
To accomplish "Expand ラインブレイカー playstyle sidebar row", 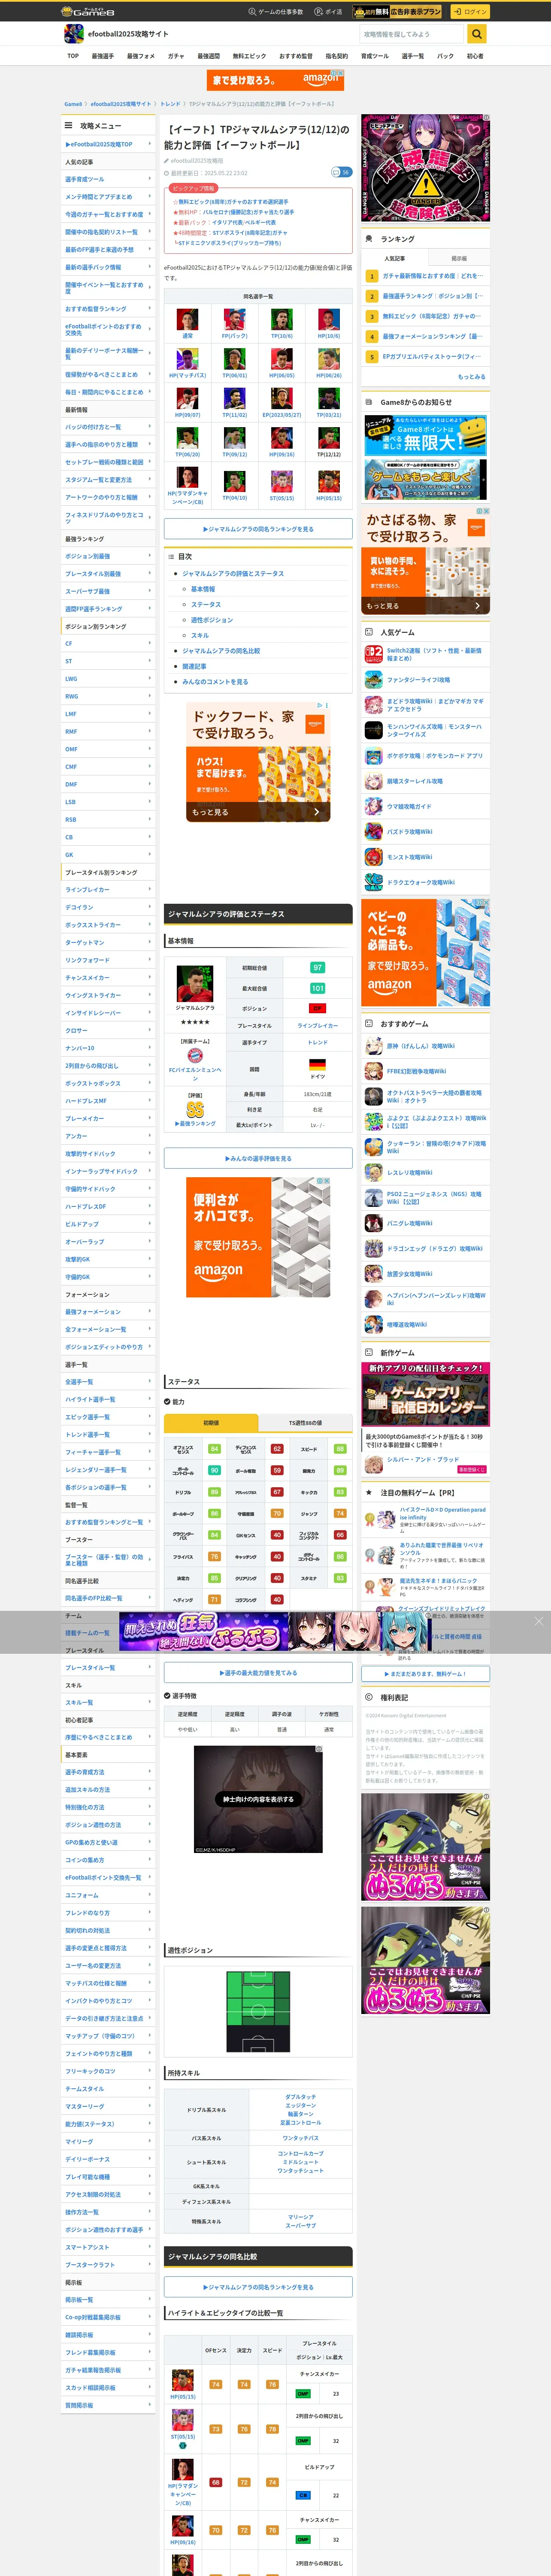I will tap(108, 890).
